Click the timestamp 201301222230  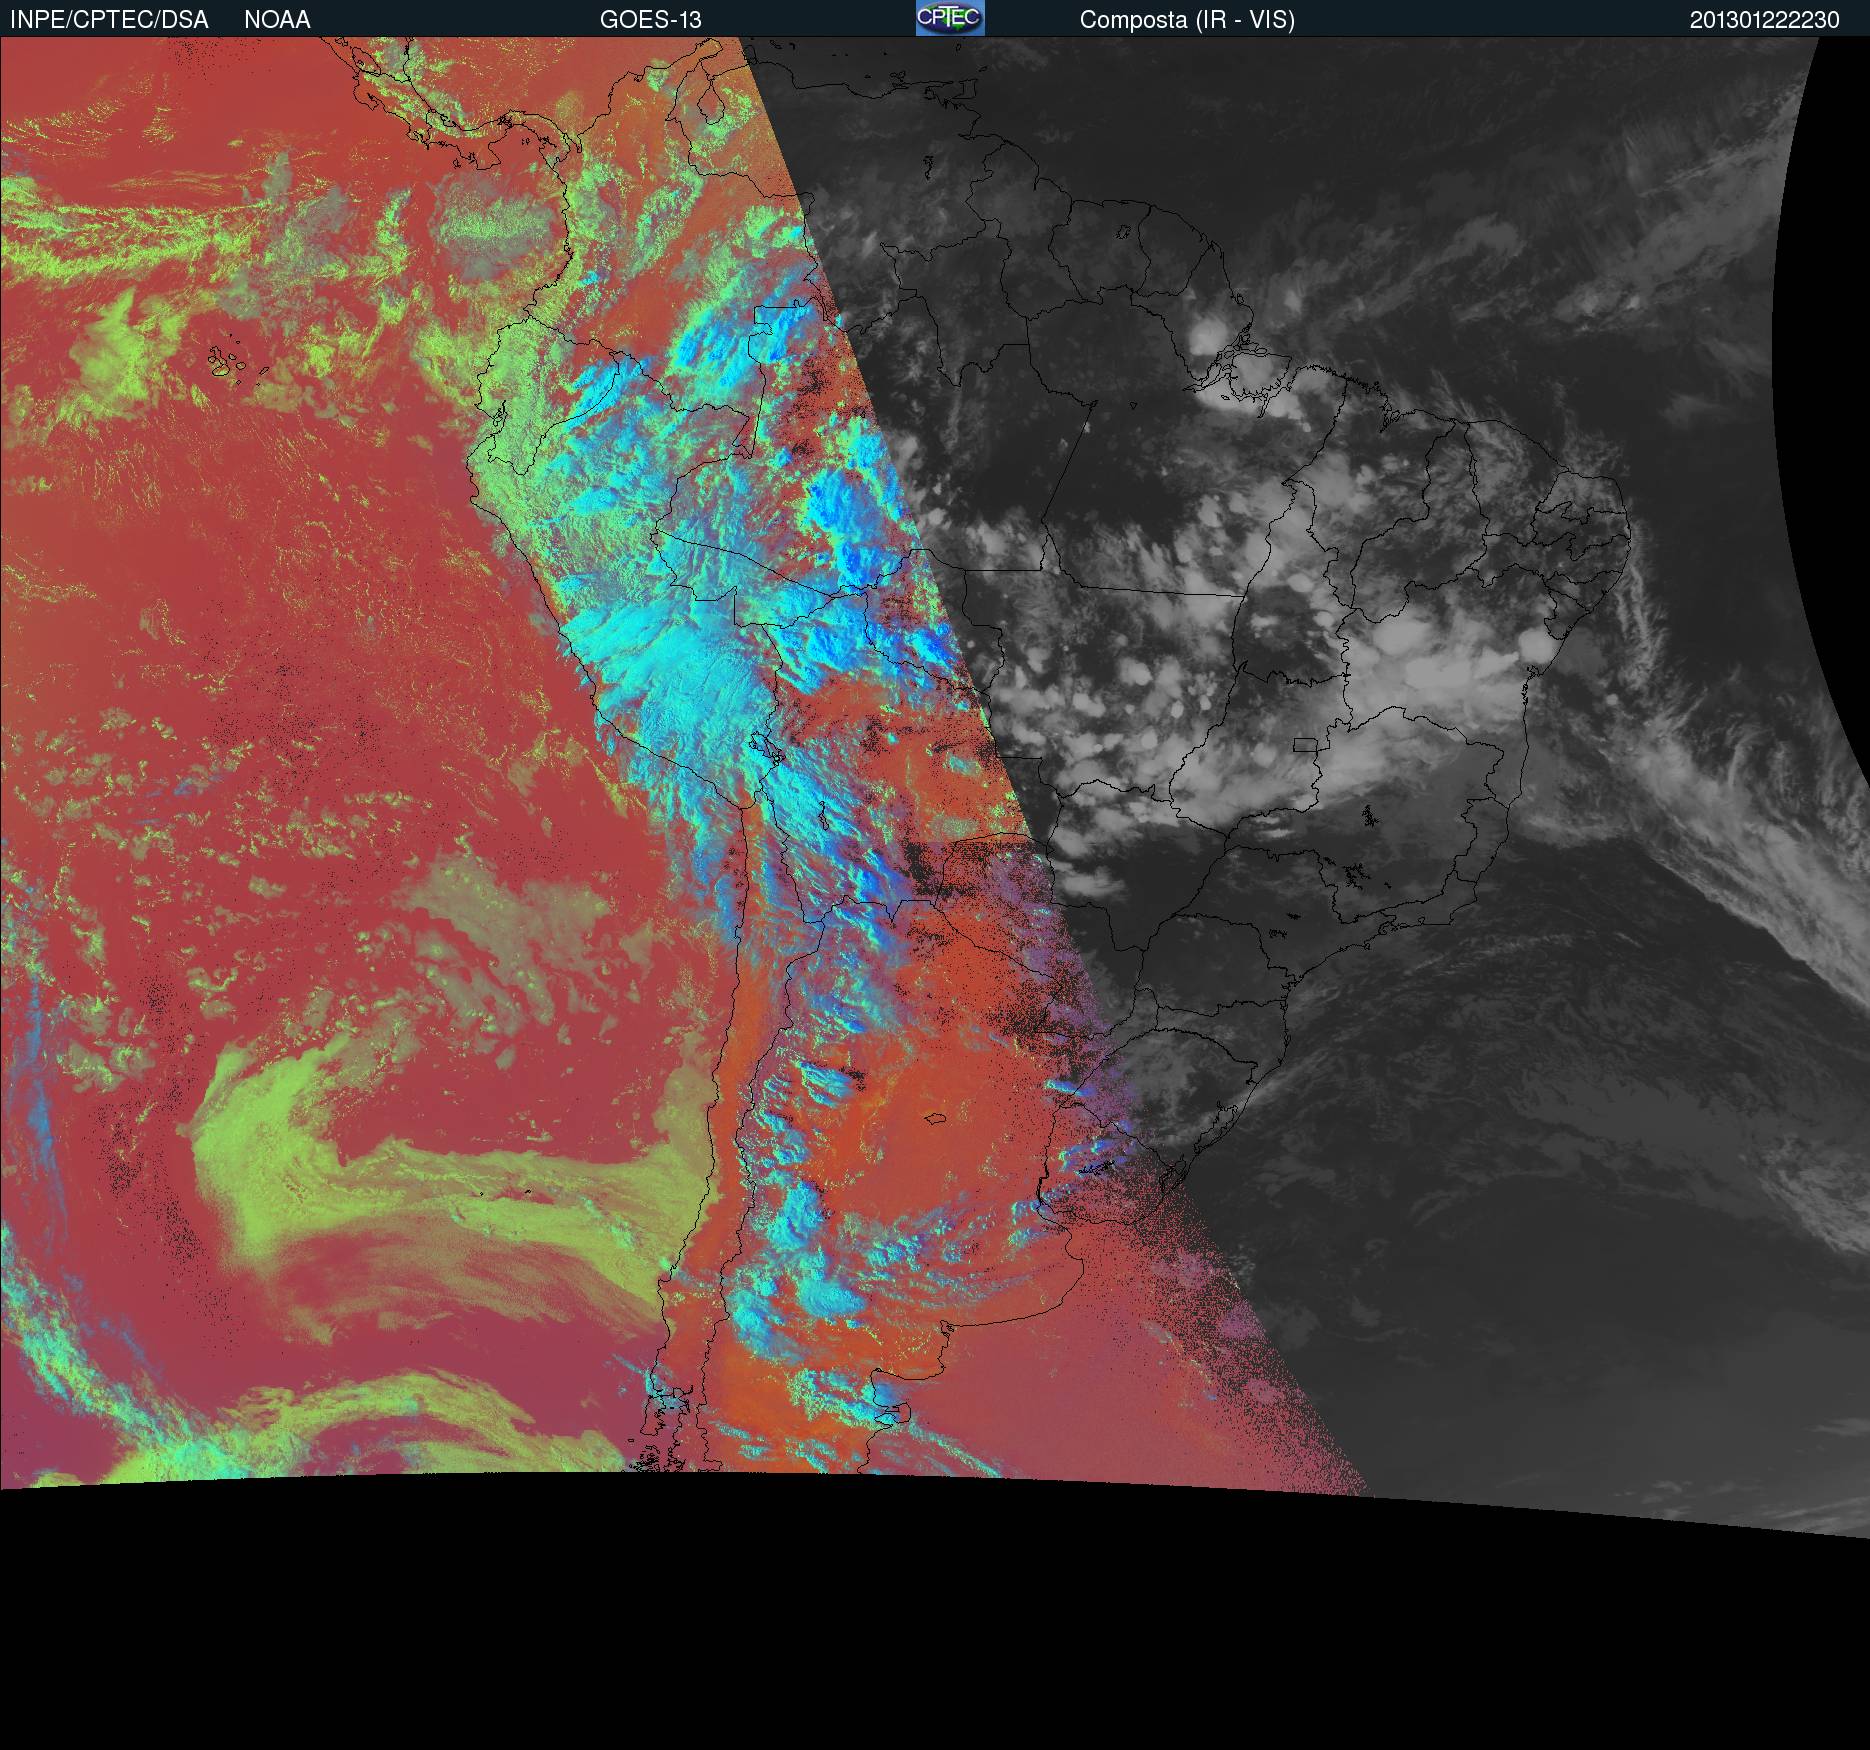(x=1764, y=20)
